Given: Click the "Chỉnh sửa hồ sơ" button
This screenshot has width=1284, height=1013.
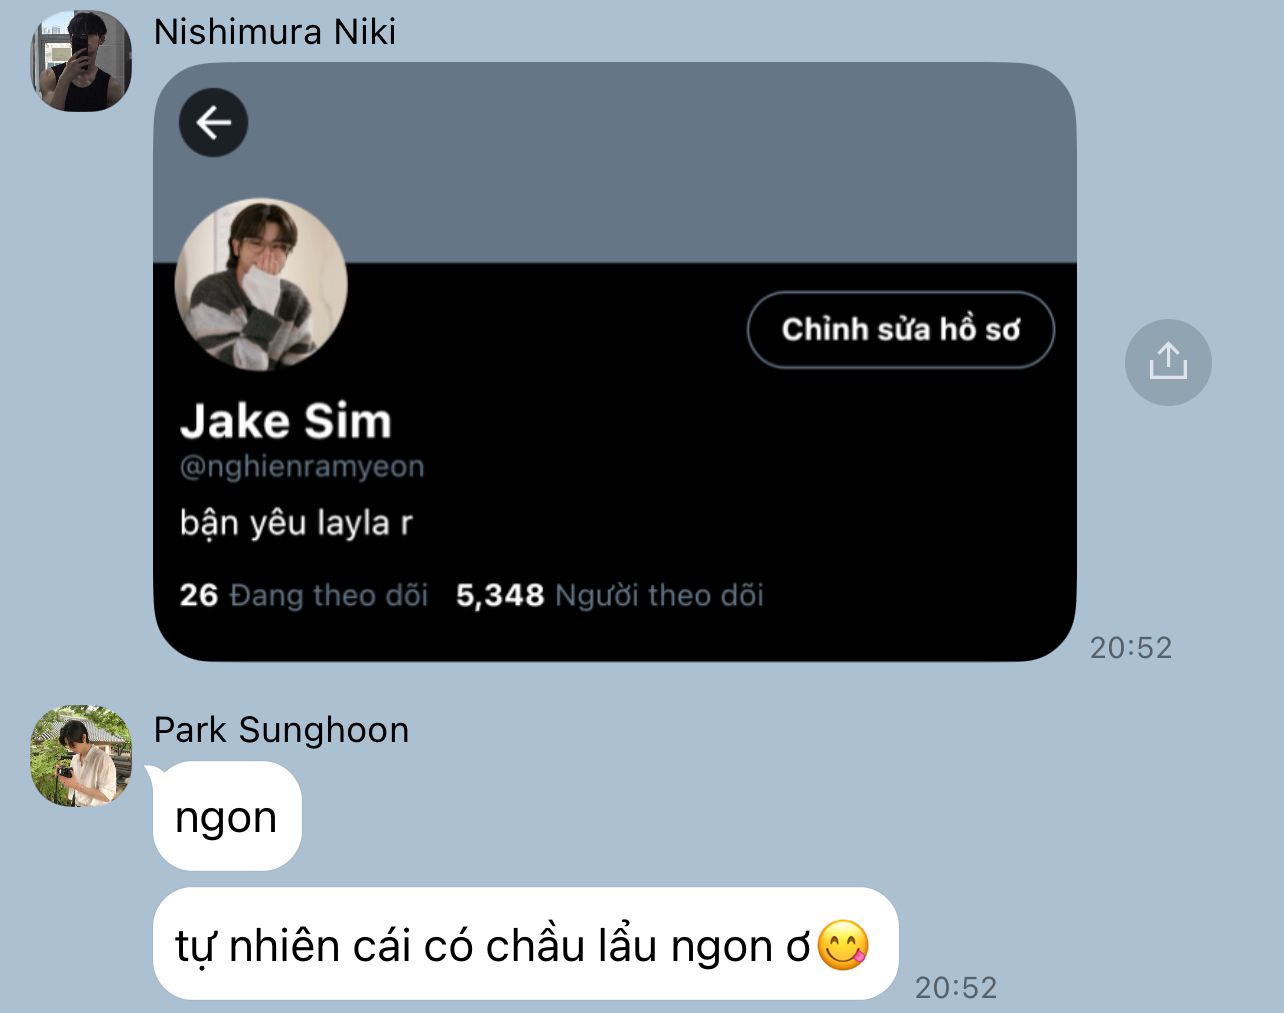Looking at the screenshot, I should click(900, 329).
